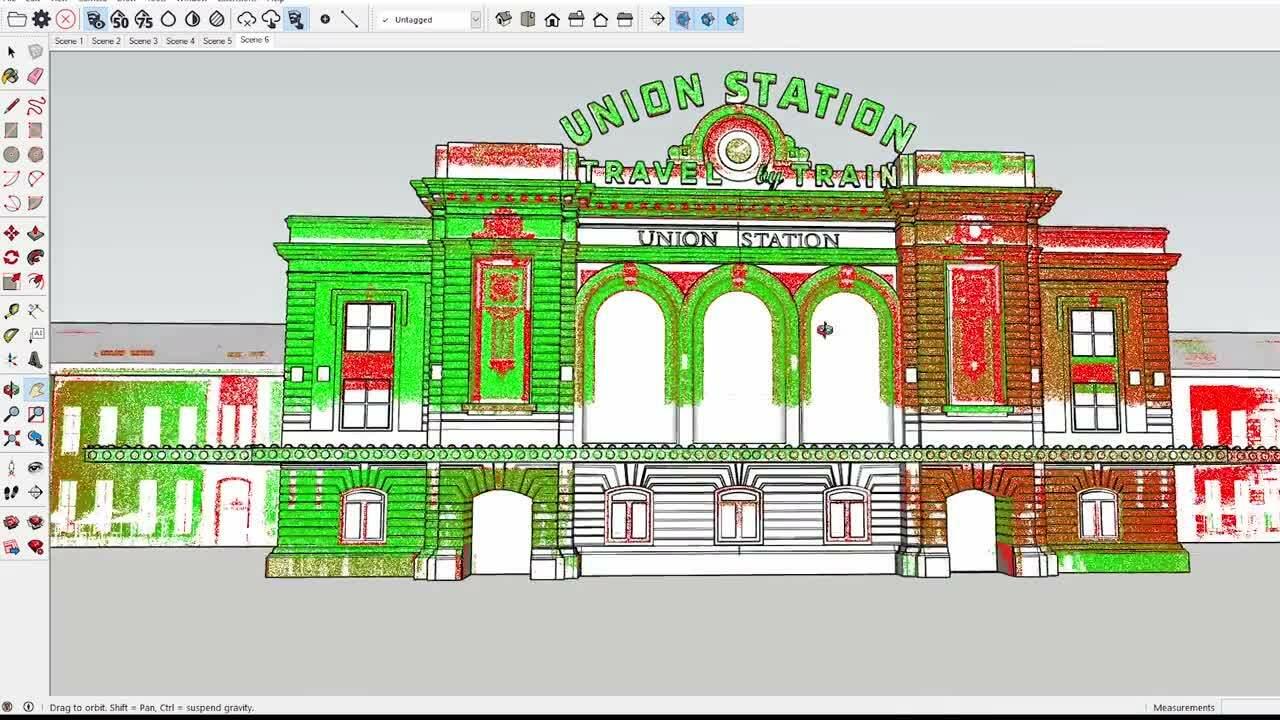Choose the Rotate tool

(11, 257)
